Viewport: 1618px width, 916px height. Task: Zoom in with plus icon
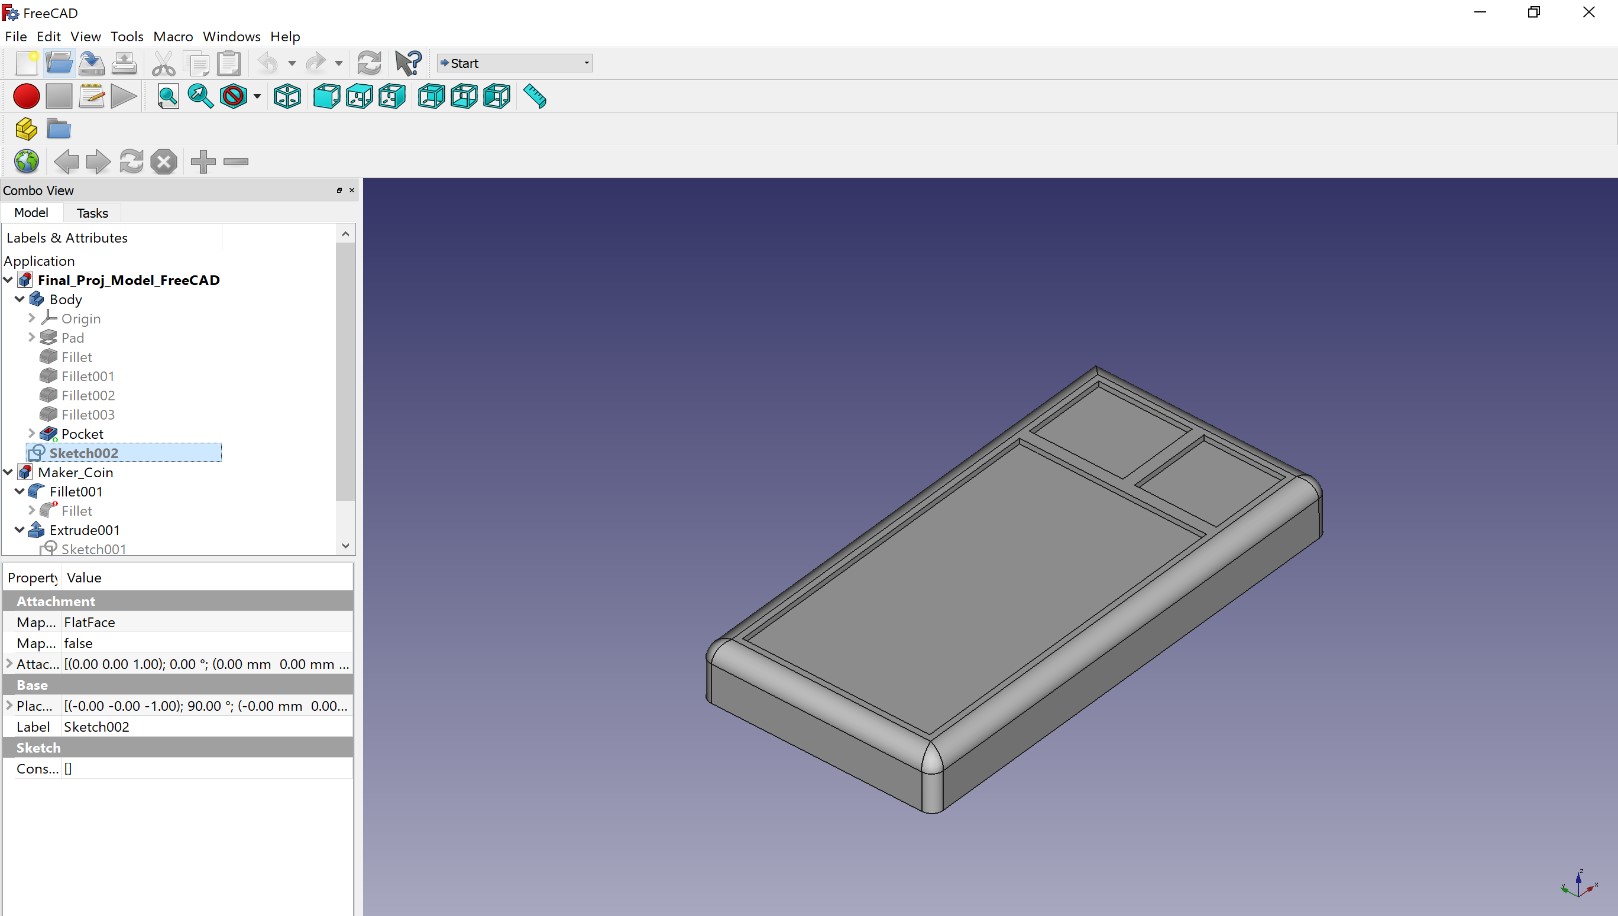tap(203, 161)
